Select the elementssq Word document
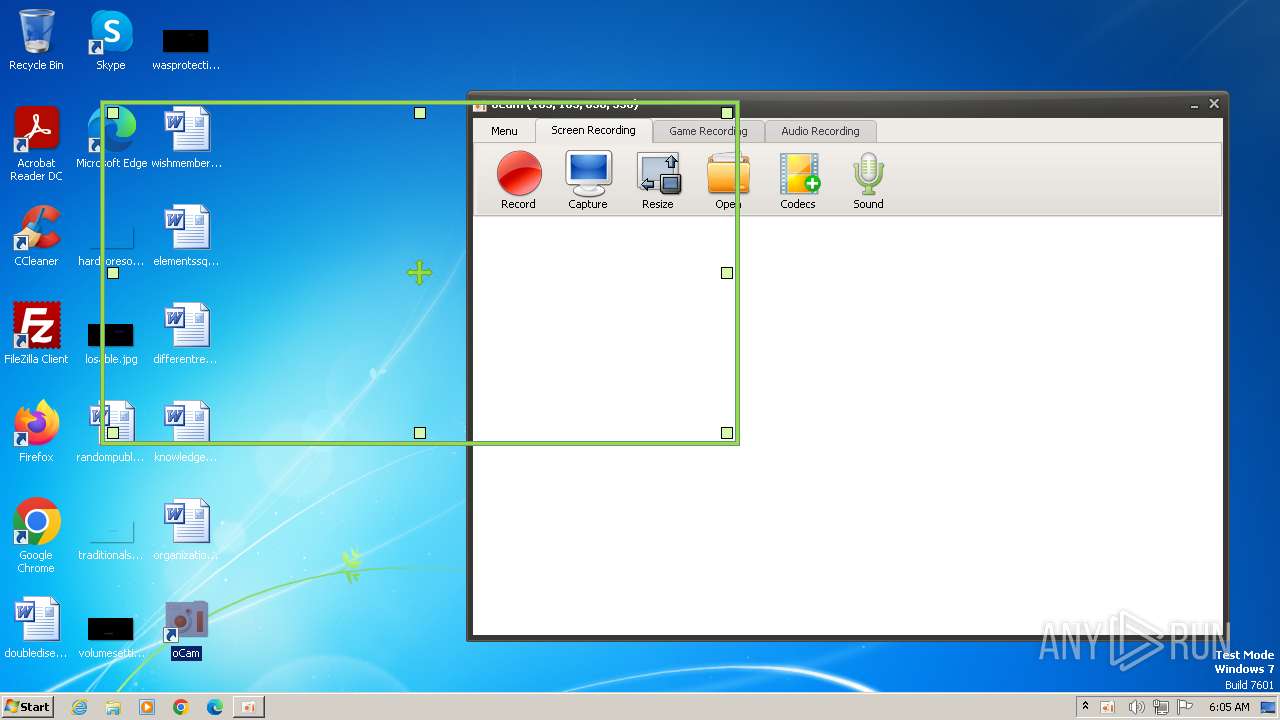Screen dimensions: 1280x720 (x=186, y=236)
